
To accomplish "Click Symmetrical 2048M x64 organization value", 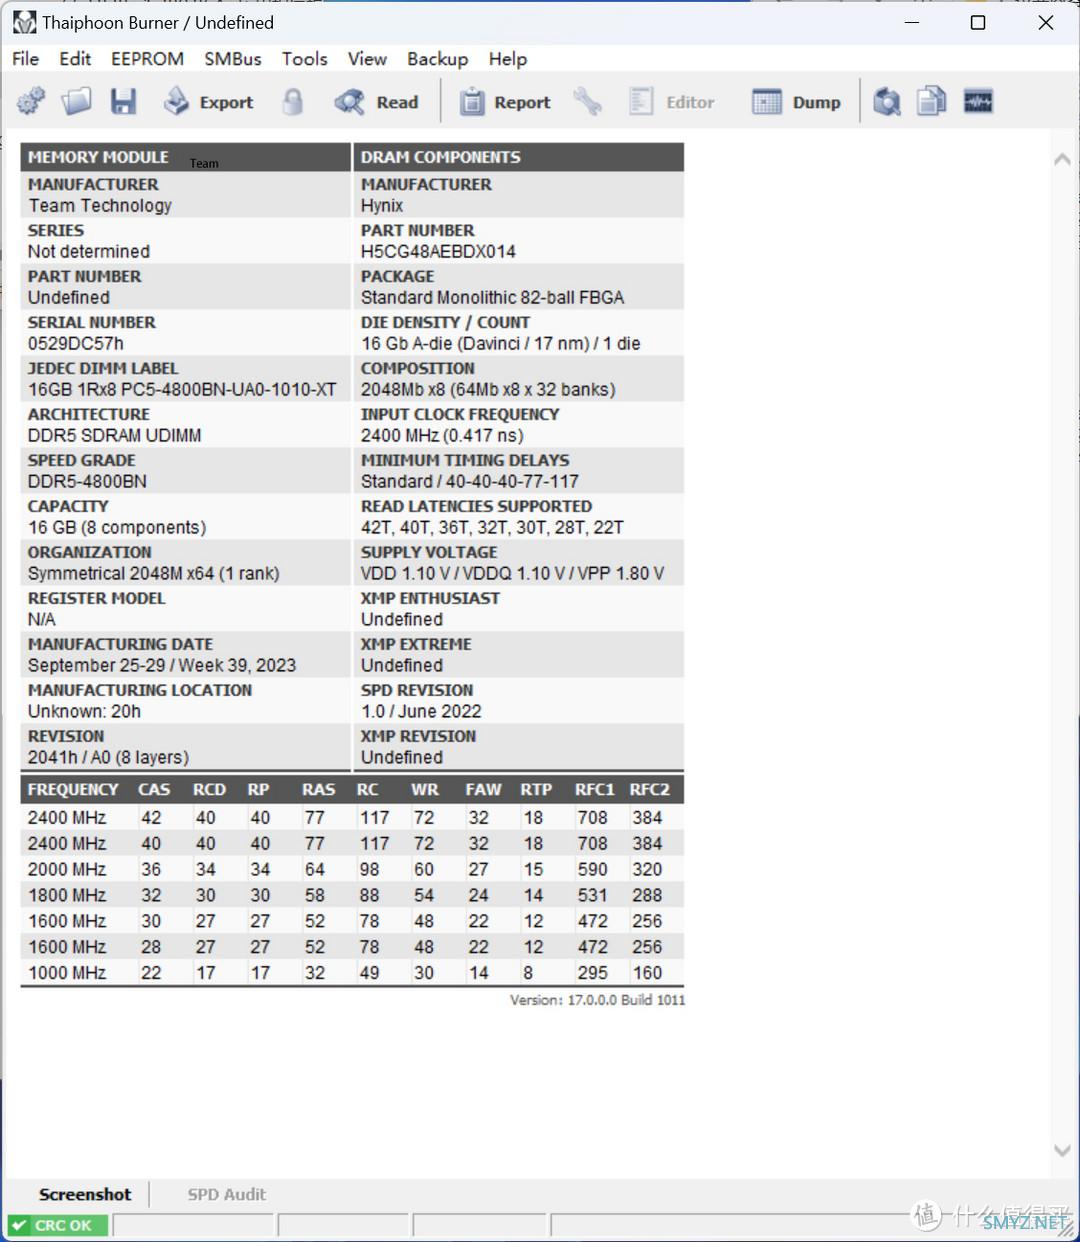I will coord(154,574).
